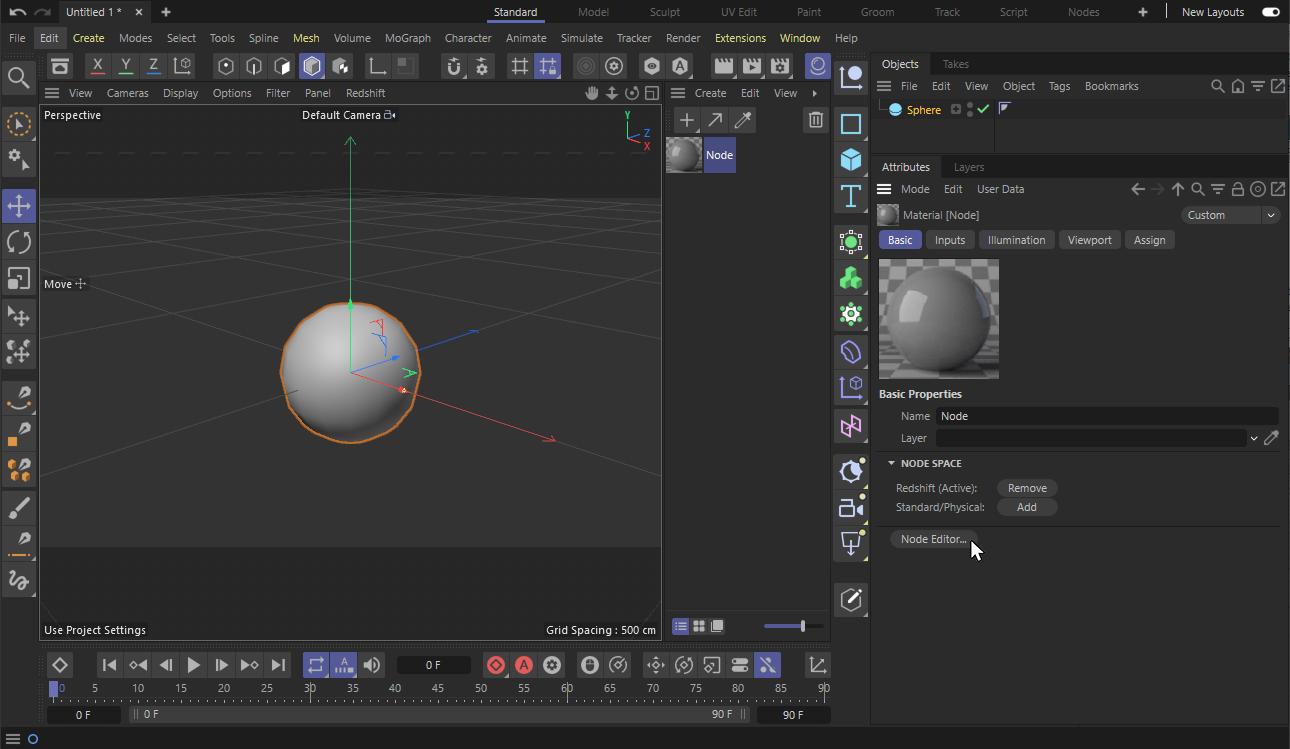Open the Custom mode dropdown
This screenshot has width=1290, height=749.
[1230, 215]
